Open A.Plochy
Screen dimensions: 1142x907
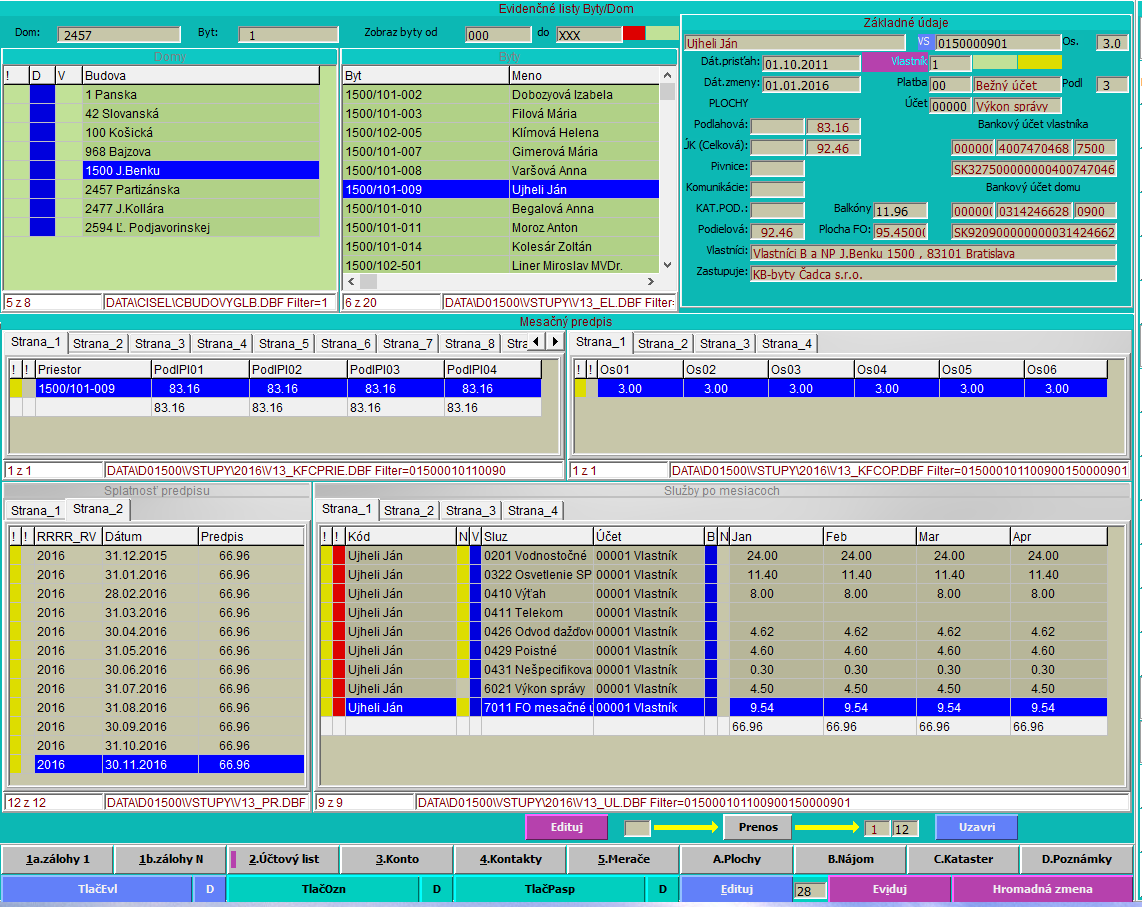coord(736,859)
